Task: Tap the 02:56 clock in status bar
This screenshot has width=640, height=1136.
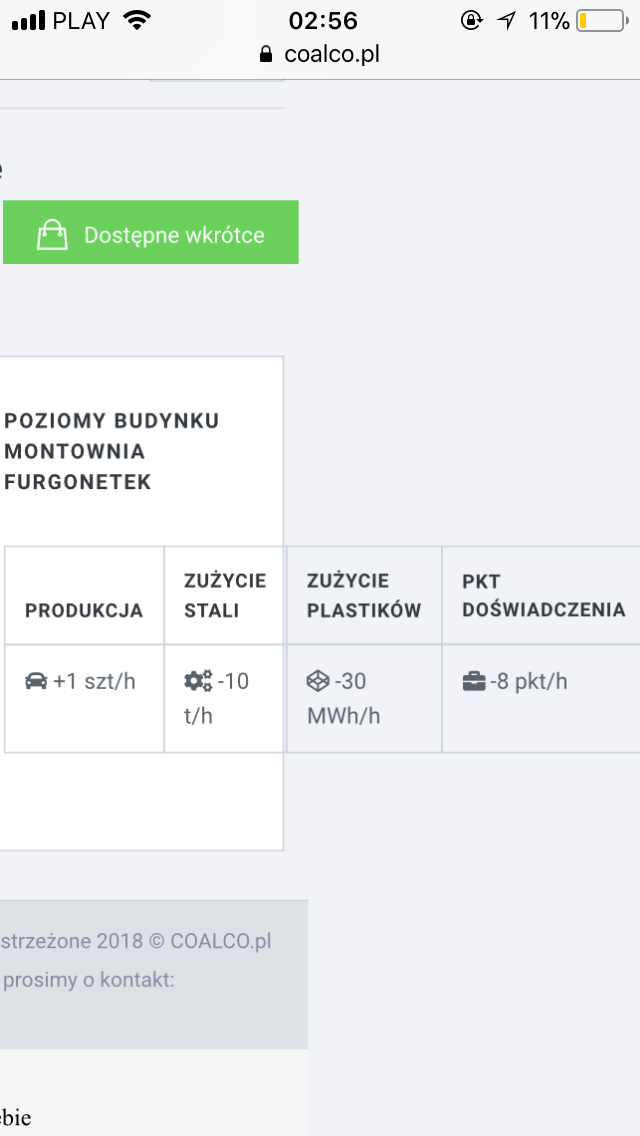Action: pos(323,20)
